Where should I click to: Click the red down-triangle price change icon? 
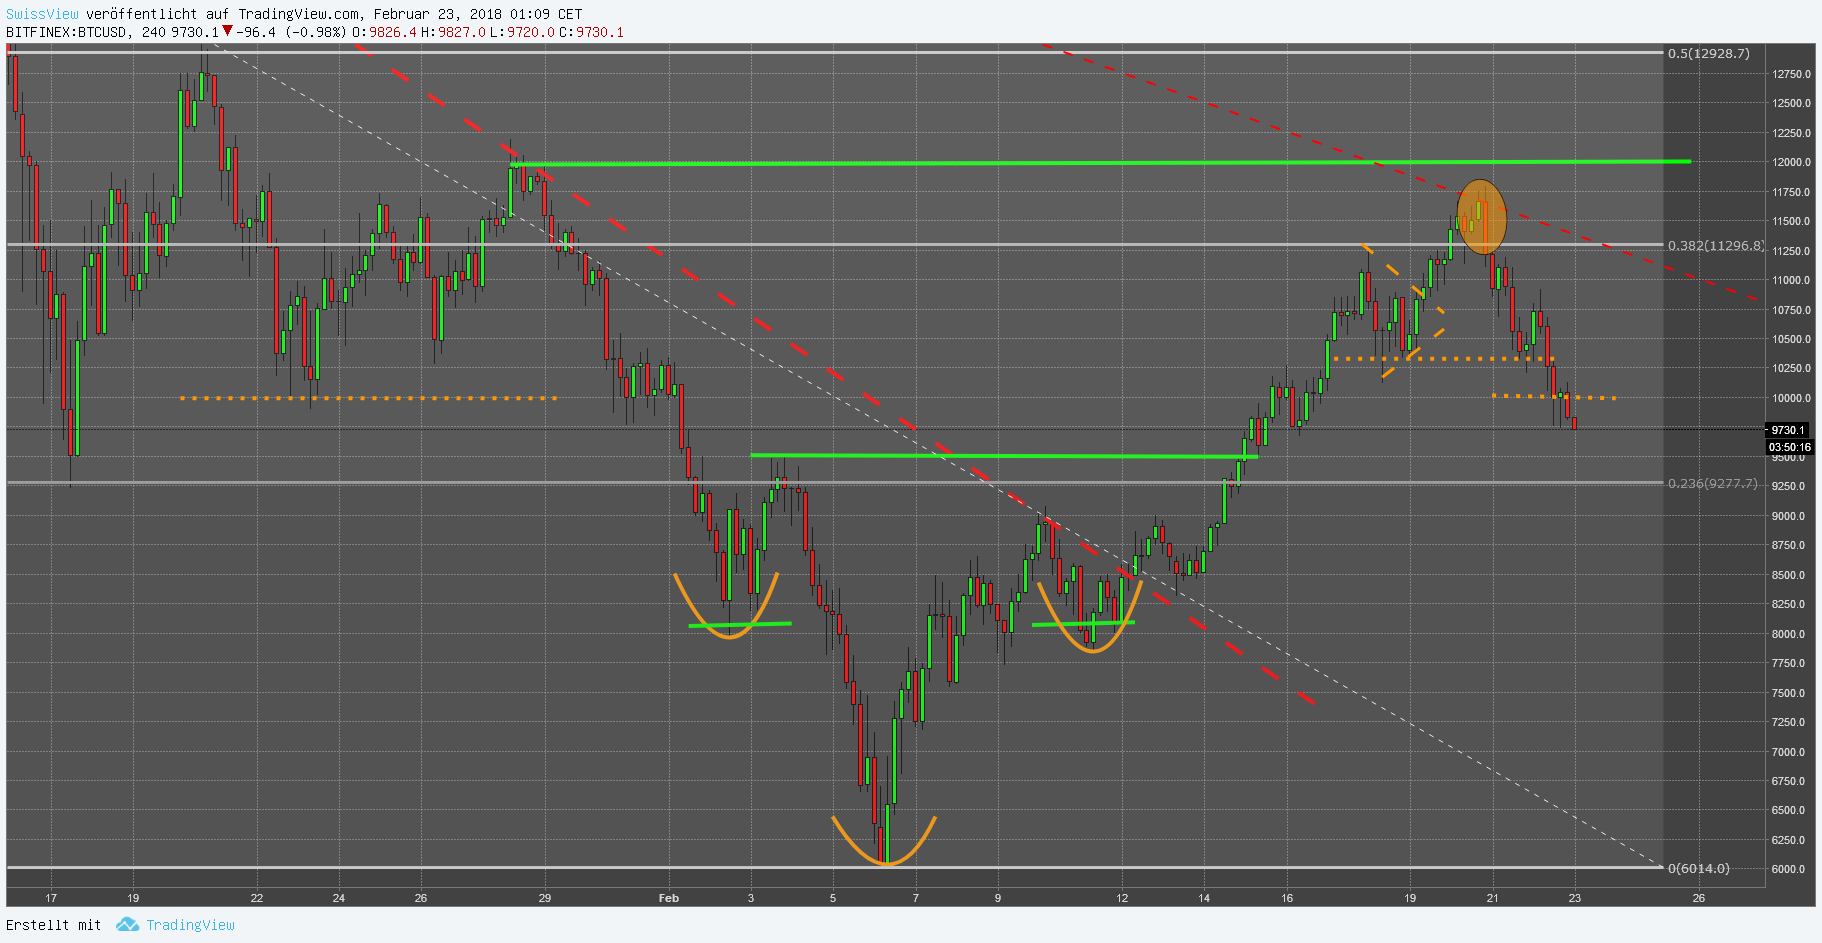pos(228,31)
